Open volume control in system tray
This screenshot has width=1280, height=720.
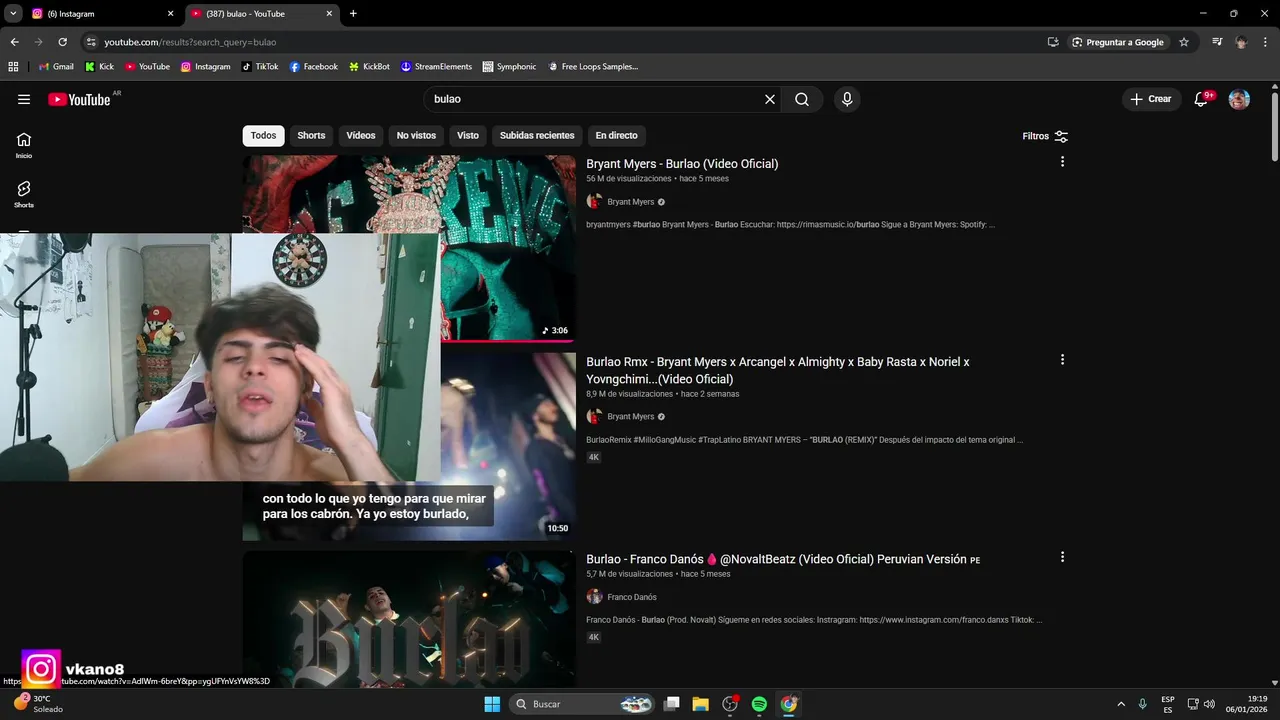point(1209,704)
